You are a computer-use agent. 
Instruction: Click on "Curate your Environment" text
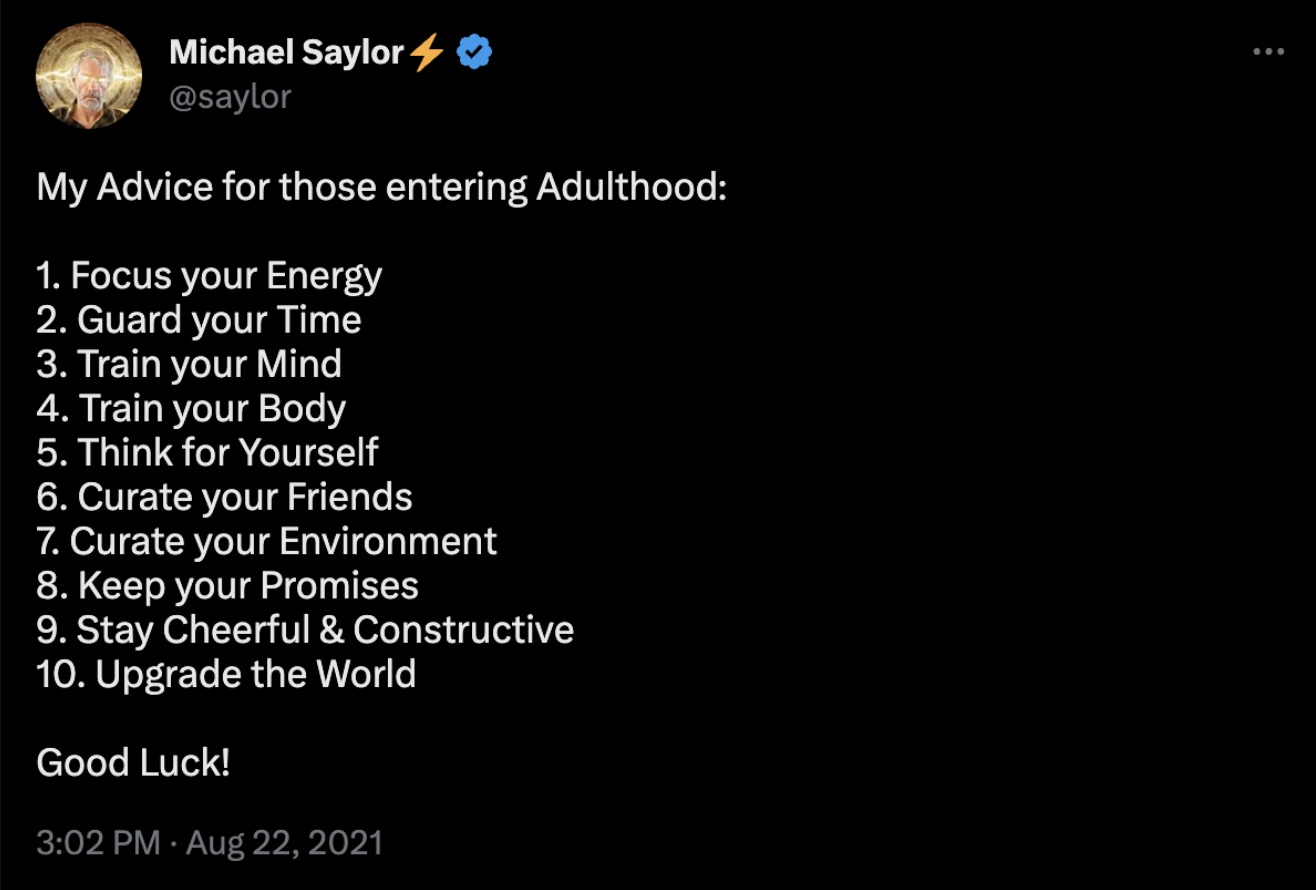267,541
